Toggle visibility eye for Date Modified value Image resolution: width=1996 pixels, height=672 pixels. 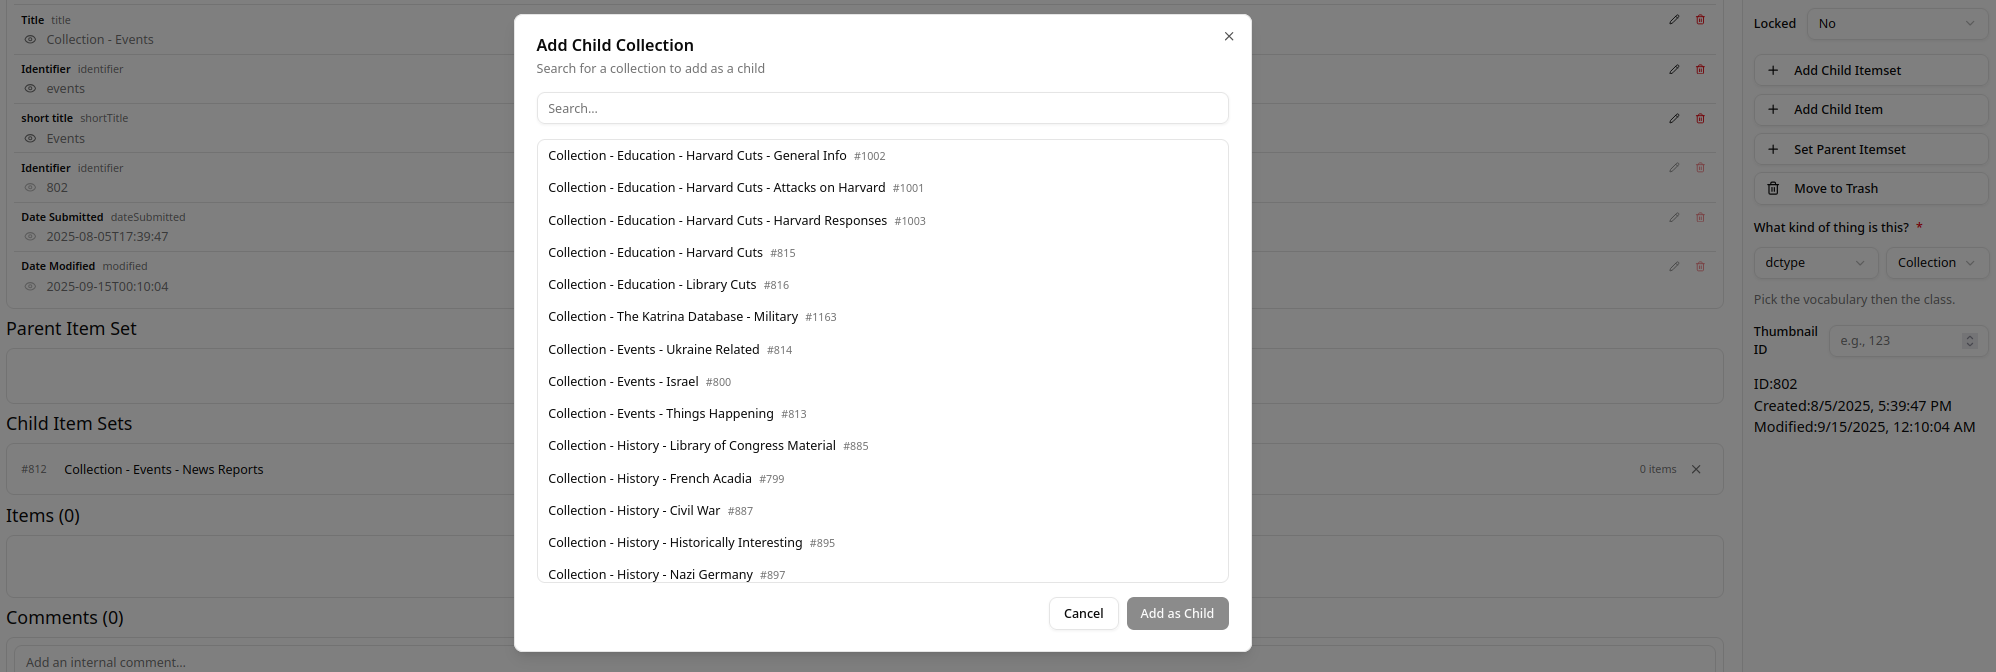tap(30, 287)
